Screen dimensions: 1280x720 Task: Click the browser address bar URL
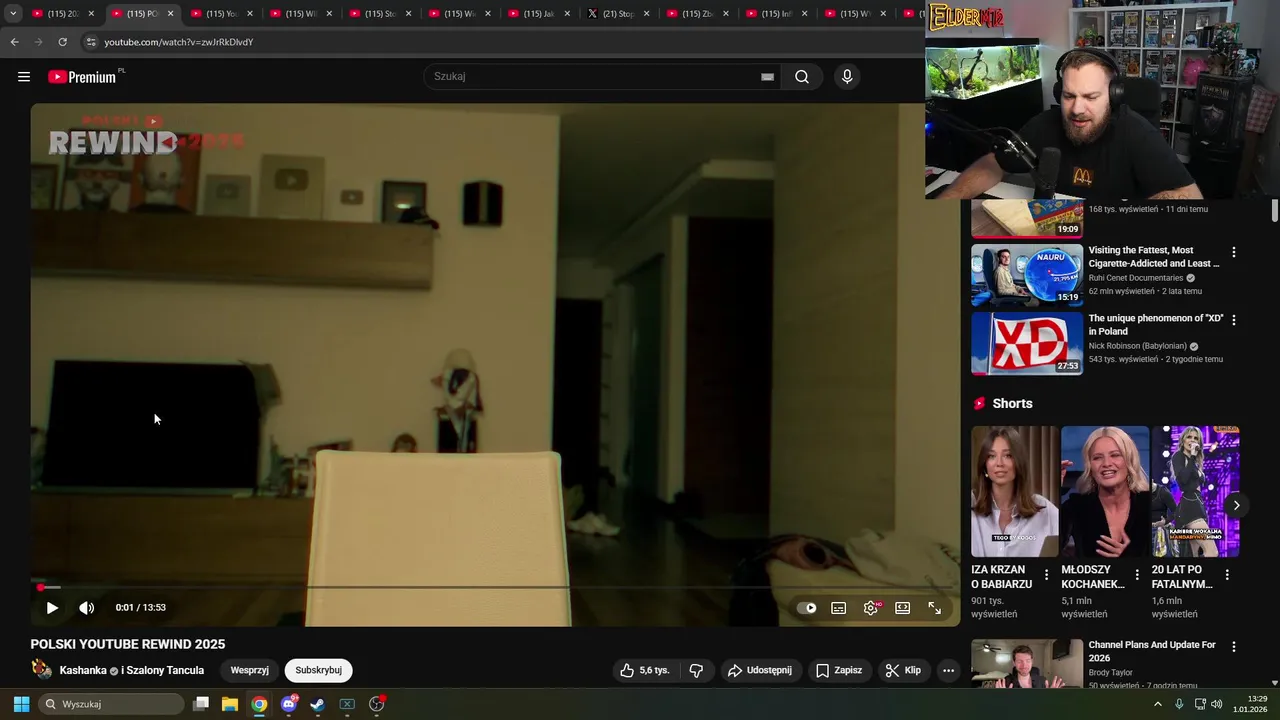pos(179,42)
